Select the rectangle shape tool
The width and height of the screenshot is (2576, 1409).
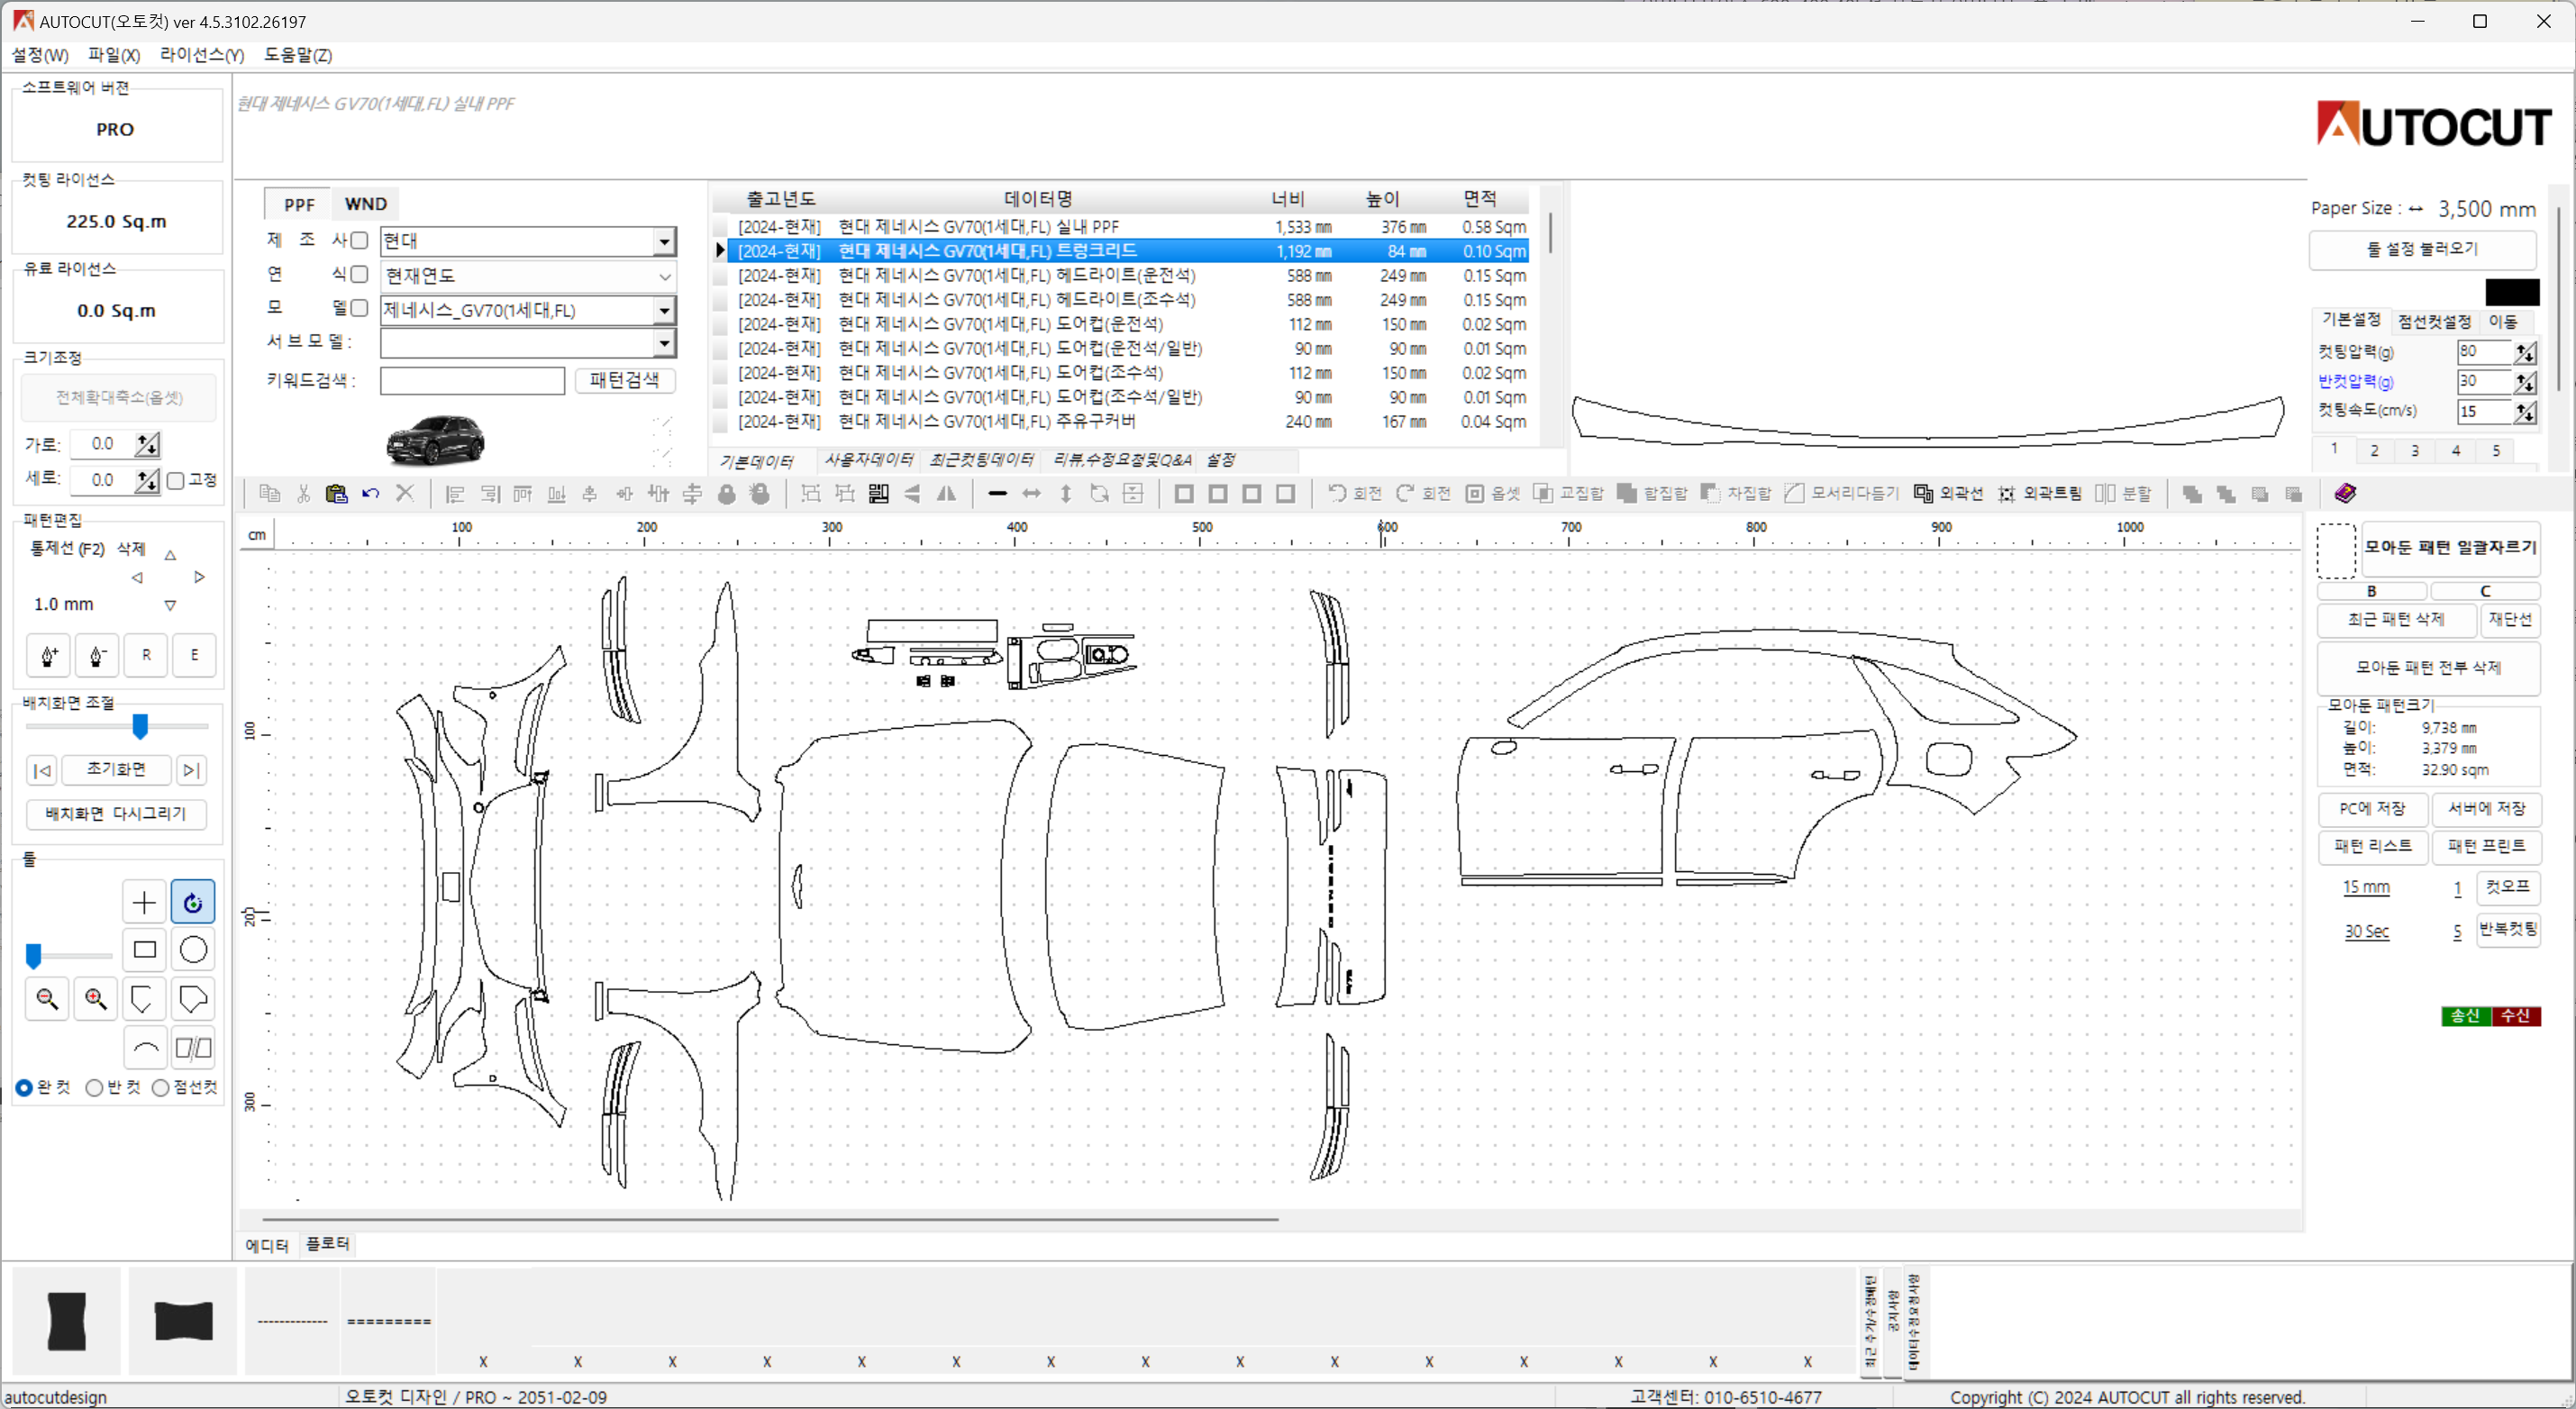144,950
